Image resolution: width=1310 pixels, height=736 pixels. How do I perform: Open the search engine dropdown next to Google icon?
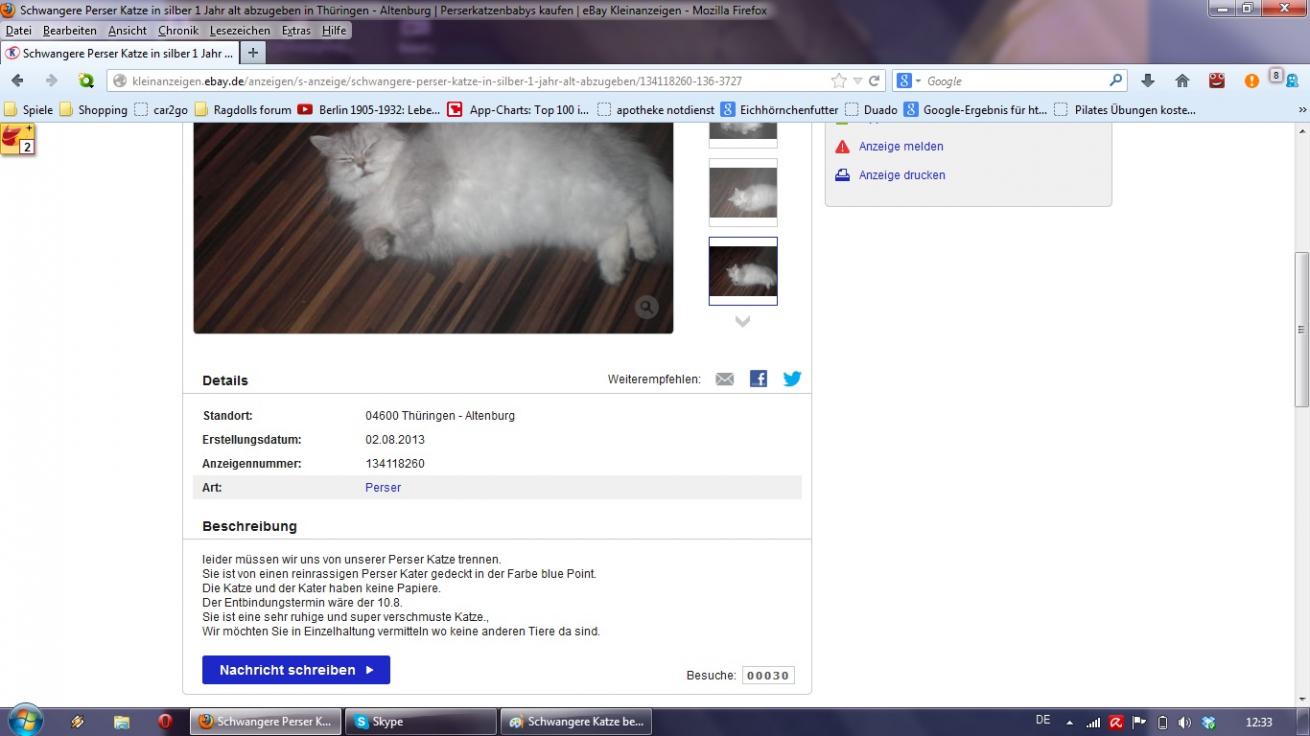(918, 81)
